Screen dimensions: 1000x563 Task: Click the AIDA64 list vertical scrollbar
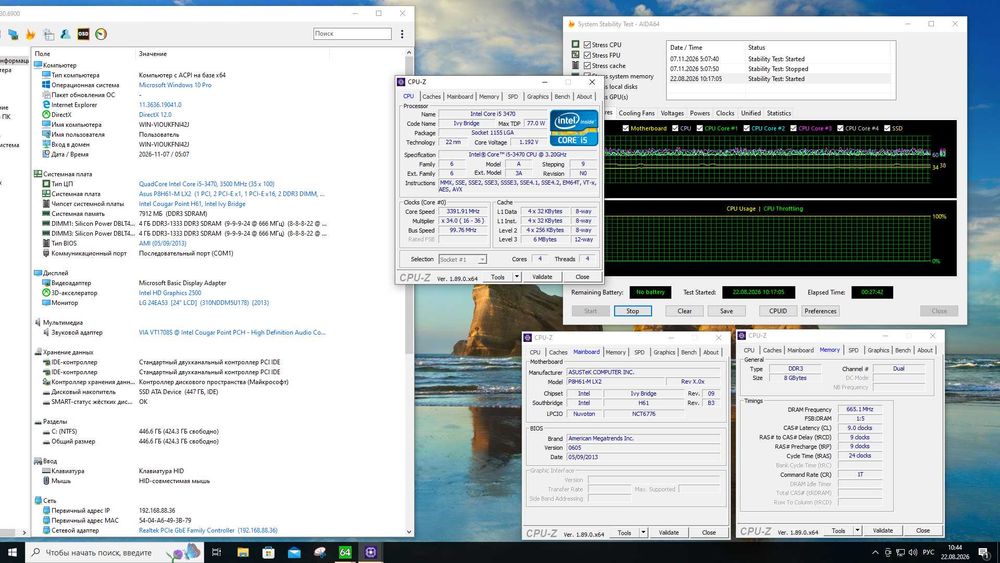(409, 291)
